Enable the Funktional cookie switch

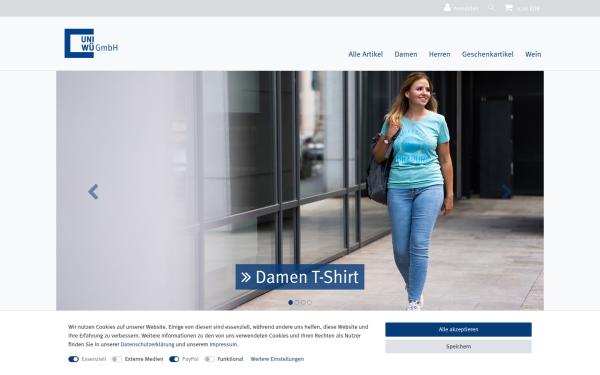coord(209,359)
